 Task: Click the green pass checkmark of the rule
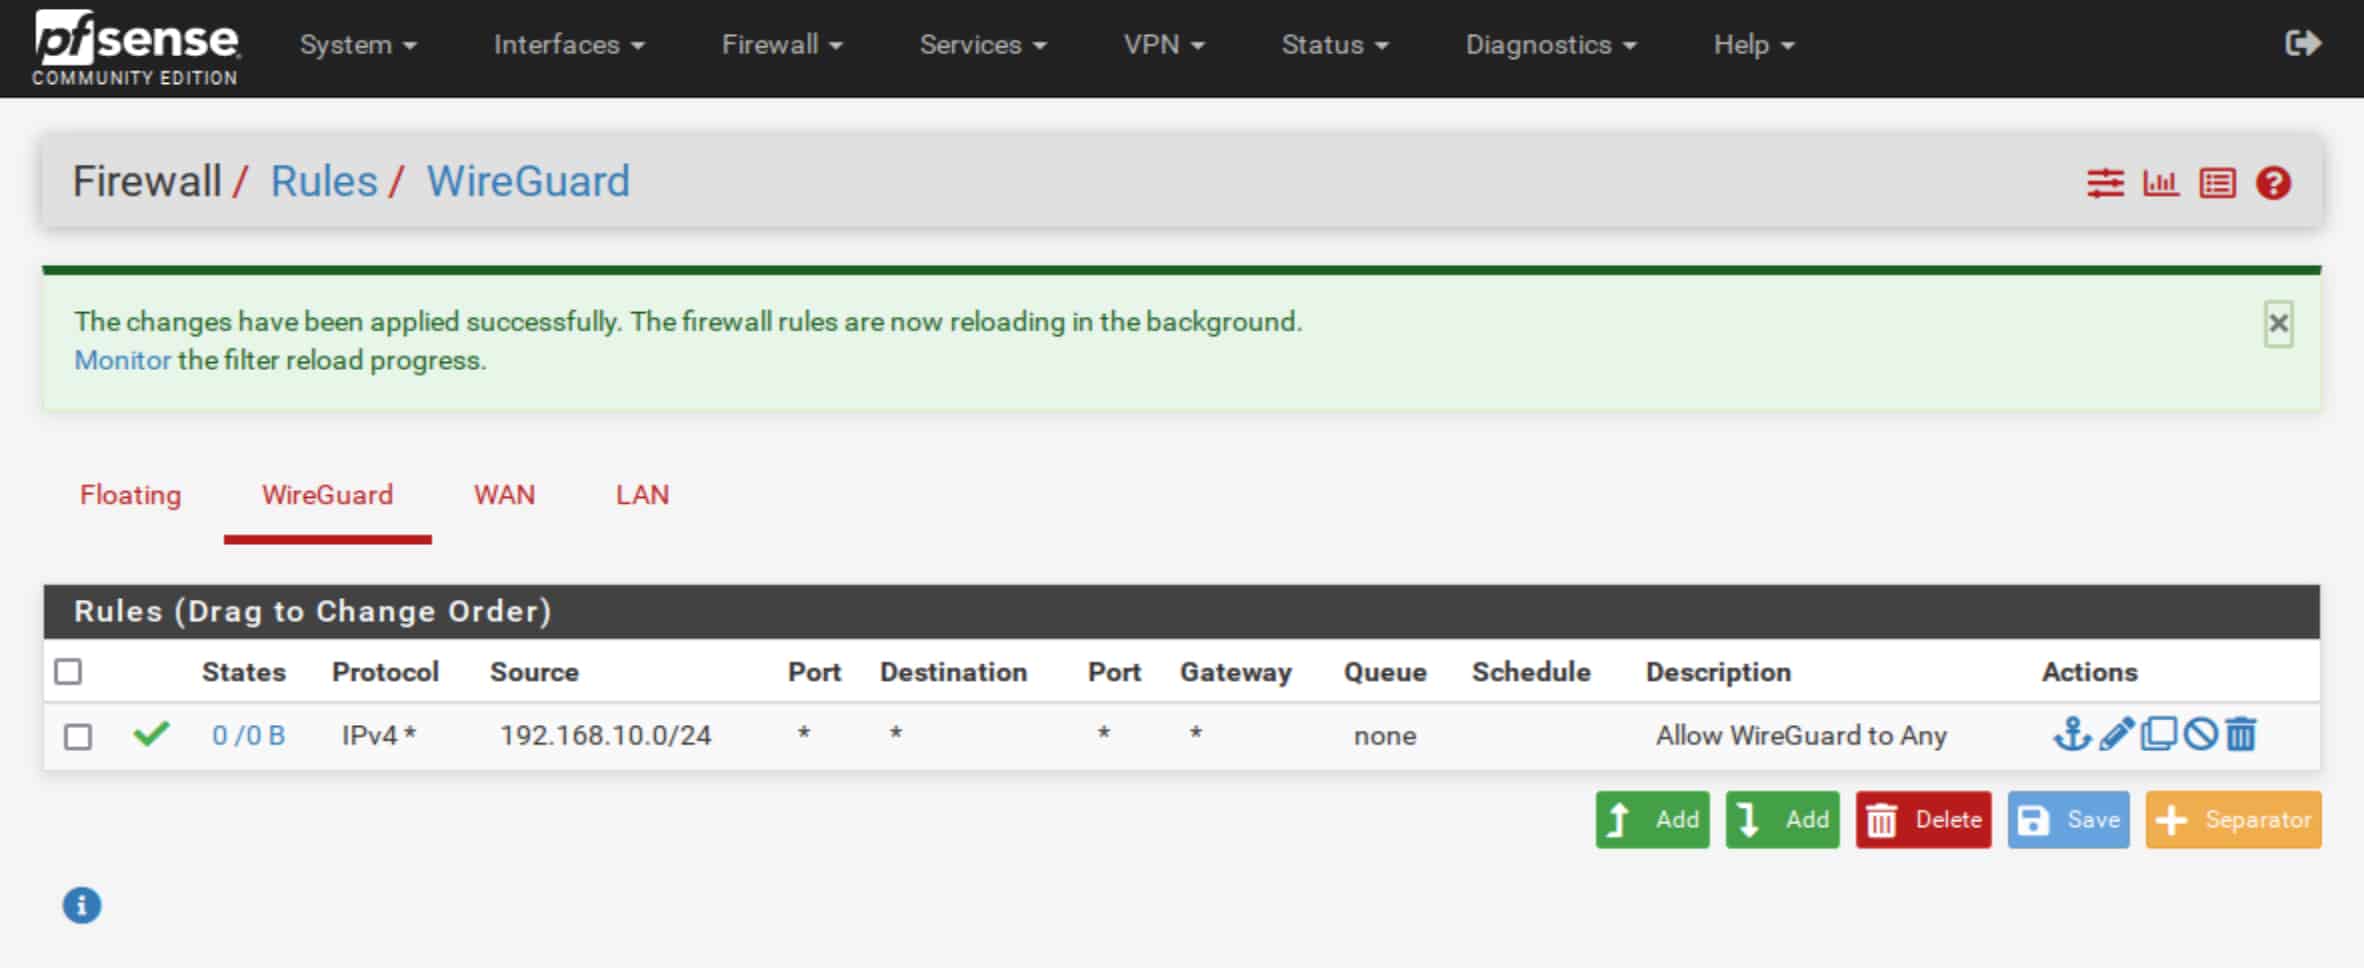tap(151, 735)
